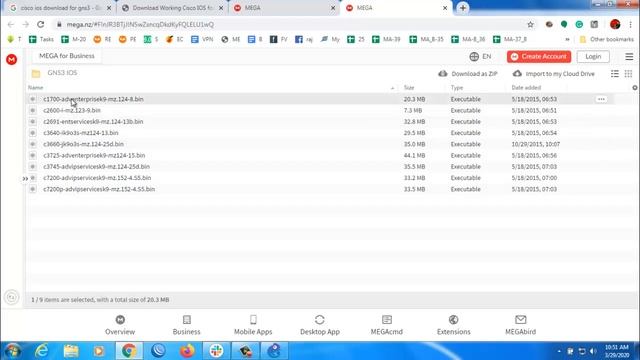Click Import to my Cloud Drive
Image resolution: width=640 pixels, height=360 pixels.
pyautogui.click(x=554, y=74)
